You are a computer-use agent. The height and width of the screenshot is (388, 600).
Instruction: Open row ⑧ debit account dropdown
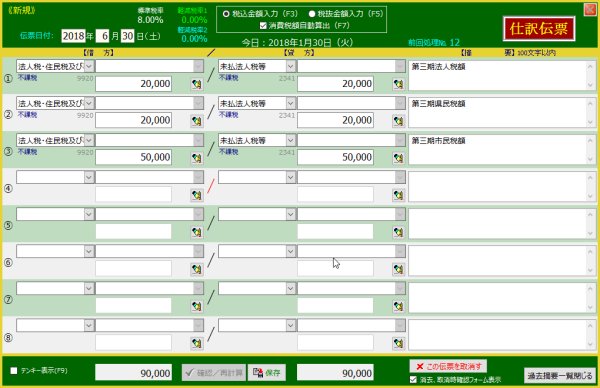click(89, 325)
